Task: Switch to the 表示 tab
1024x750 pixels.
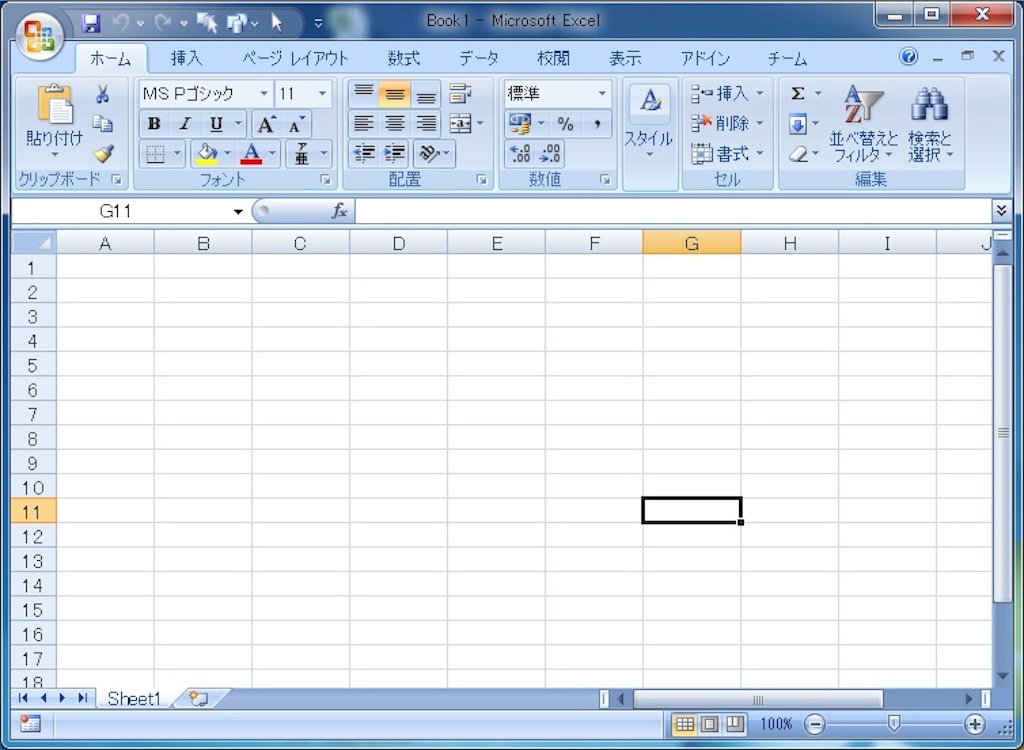Action: [x=625, y=59]
